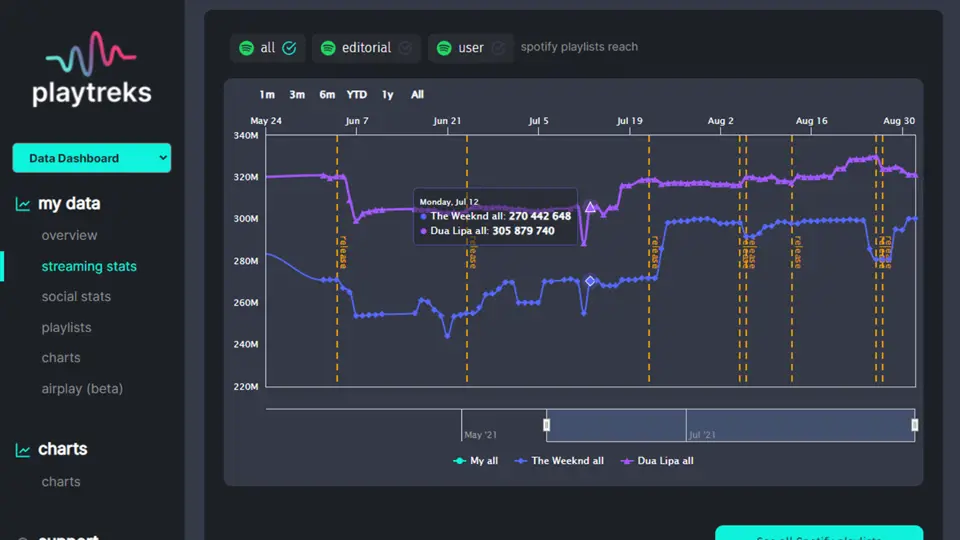Image resolution: width=960 pixels, height=540 pixels.
Task: Toggle the all playlists checkmark
Action: 289,48
